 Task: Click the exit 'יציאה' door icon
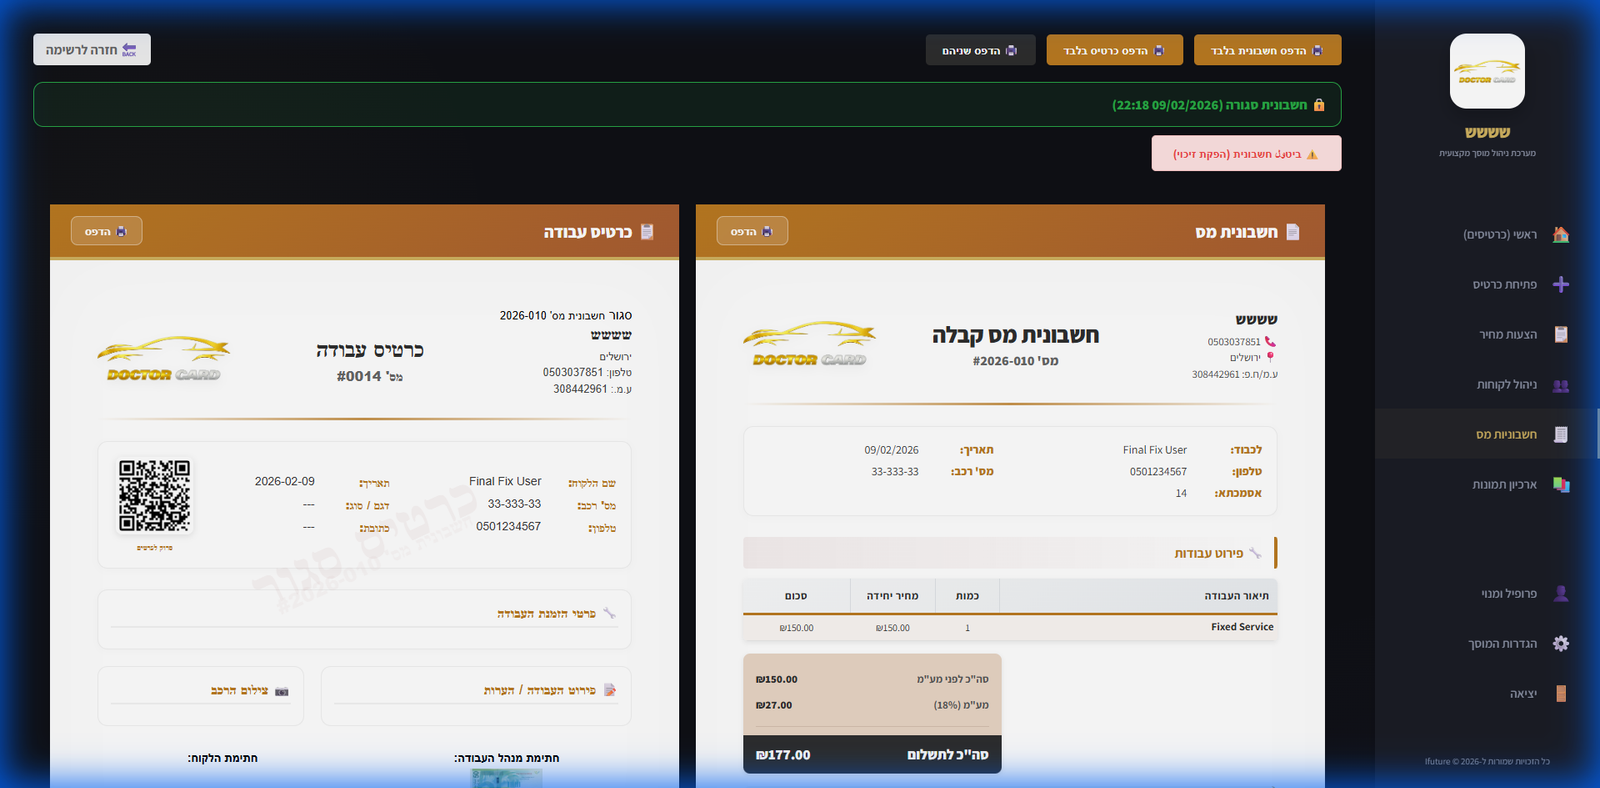(1560, 693)
